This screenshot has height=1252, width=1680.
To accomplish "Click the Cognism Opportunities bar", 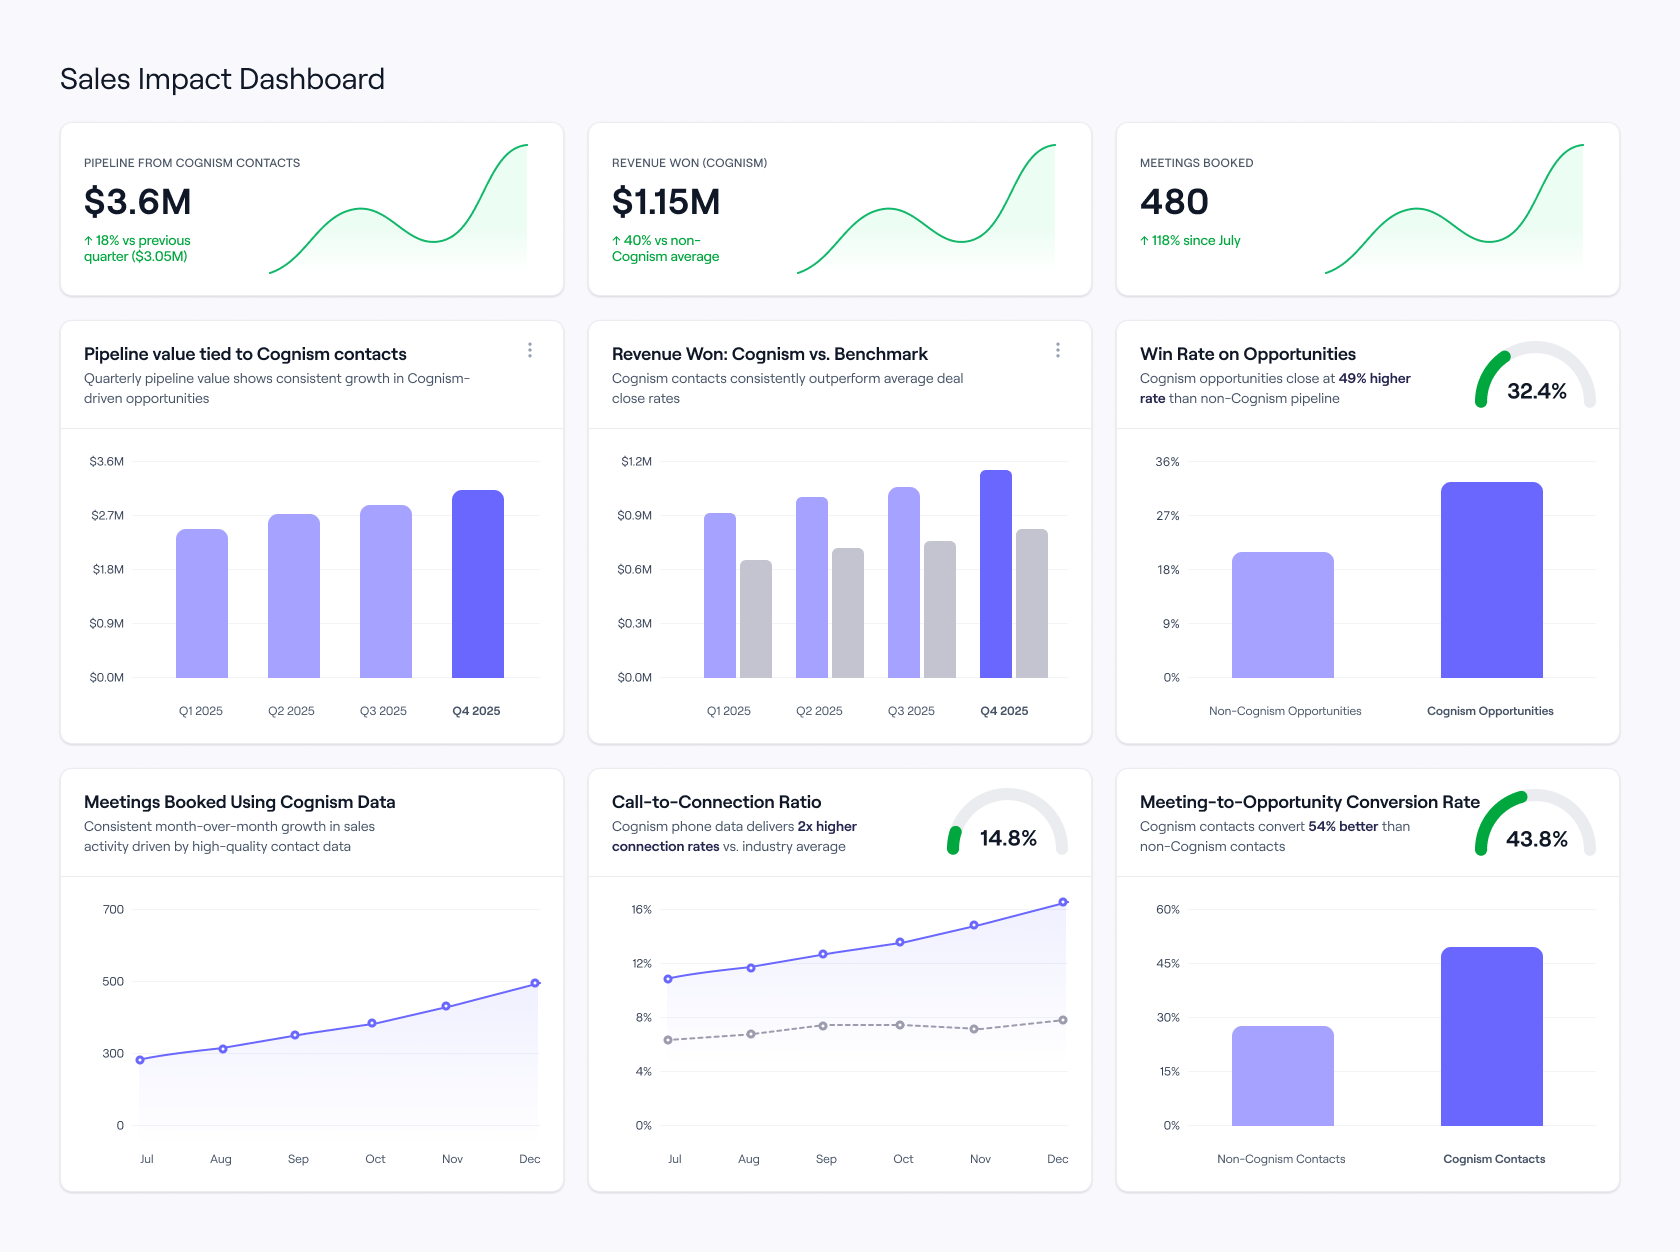I will tap(1490, 580).
